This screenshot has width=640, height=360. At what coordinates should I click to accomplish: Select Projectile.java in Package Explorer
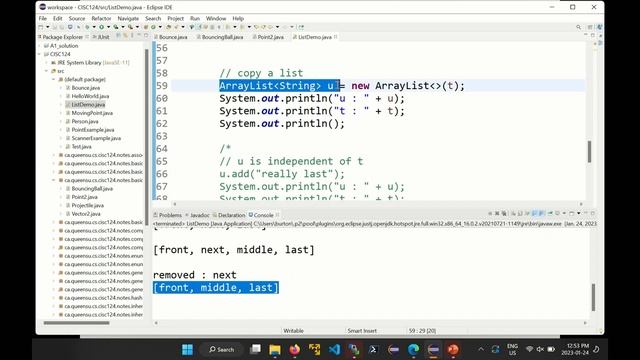coord(87,205)
